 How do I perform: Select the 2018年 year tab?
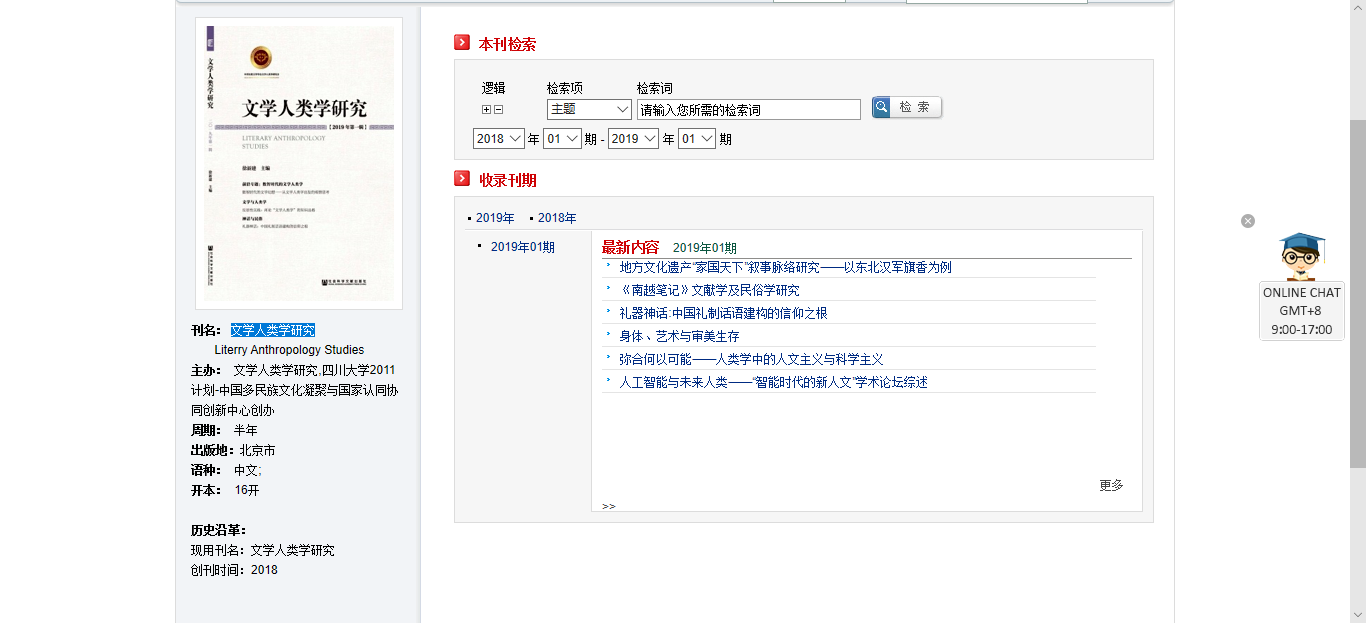click(557, 218)
